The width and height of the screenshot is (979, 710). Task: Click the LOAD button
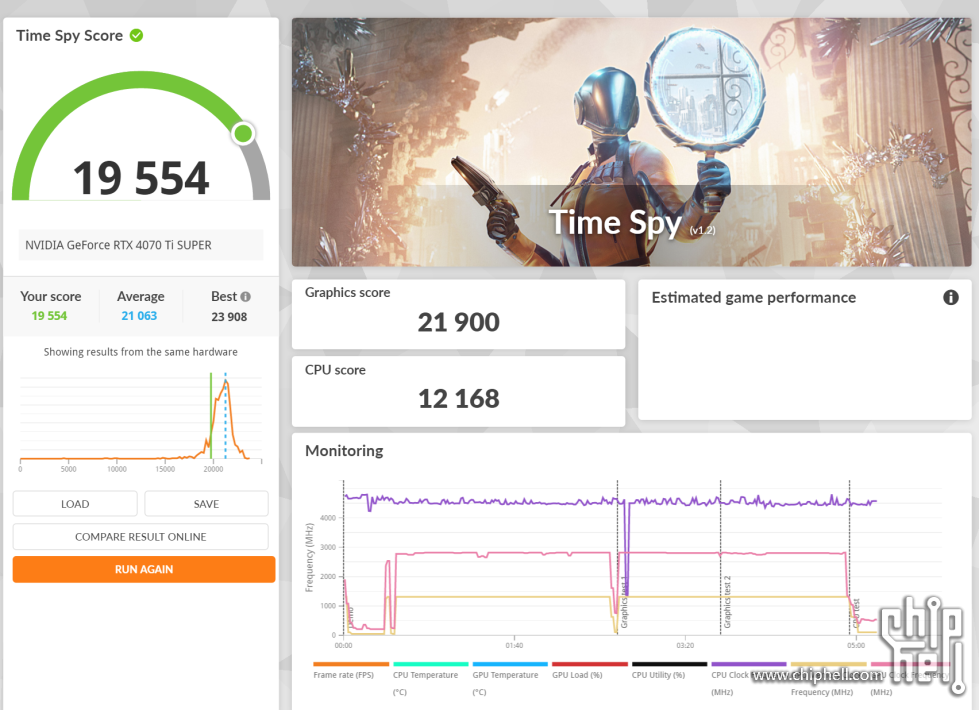click(x=75, y=504)
